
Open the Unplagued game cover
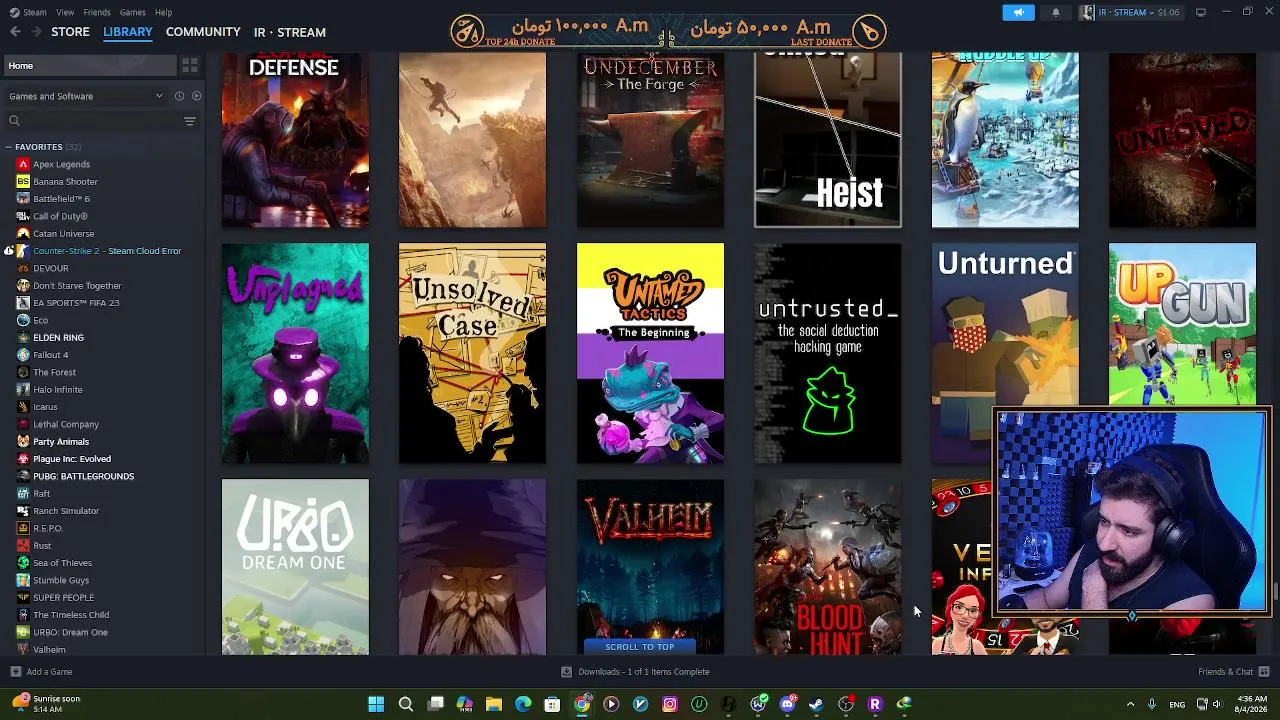[x=295, y=353]
